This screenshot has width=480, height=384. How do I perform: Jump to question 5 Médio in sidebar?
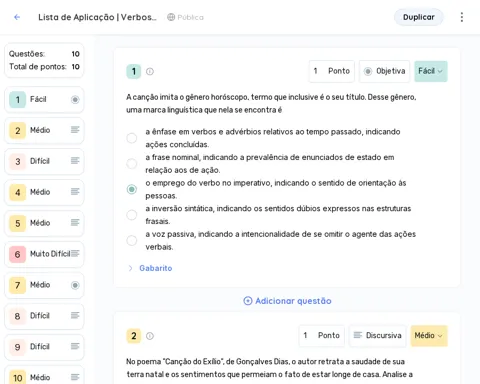click(44, 223)
